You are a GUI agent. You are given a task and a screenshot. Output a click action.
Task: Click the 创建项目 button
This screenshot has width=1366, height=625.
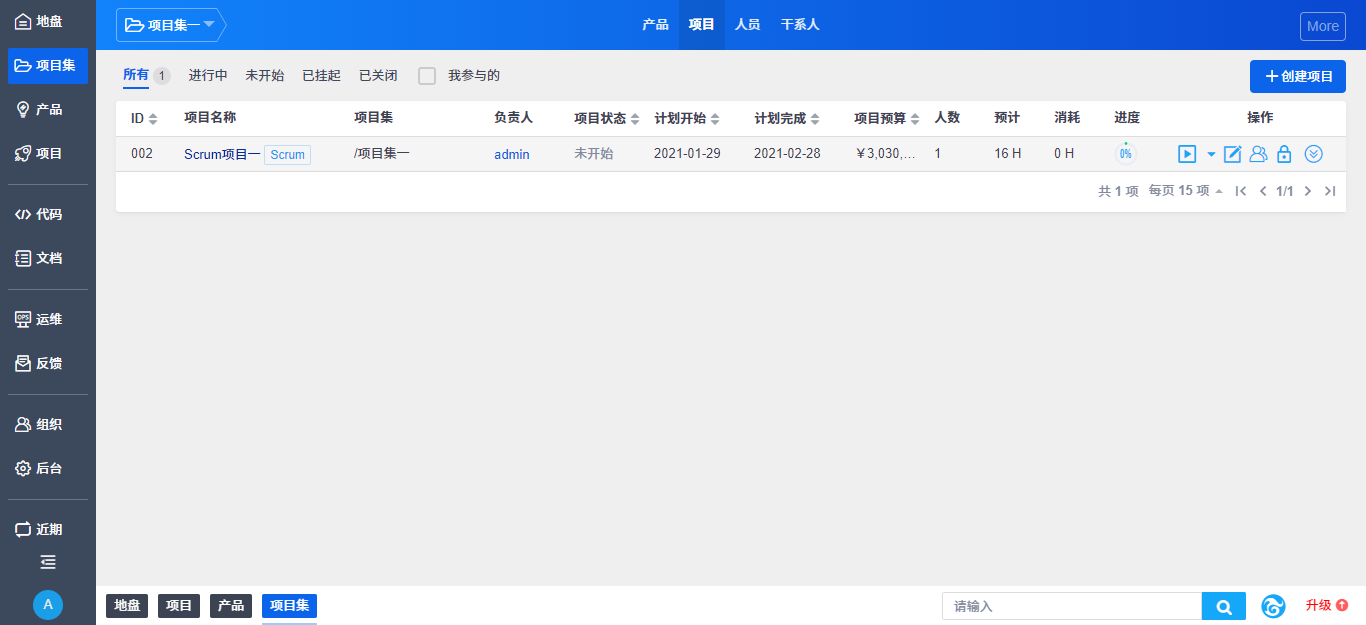point(1297,76)
